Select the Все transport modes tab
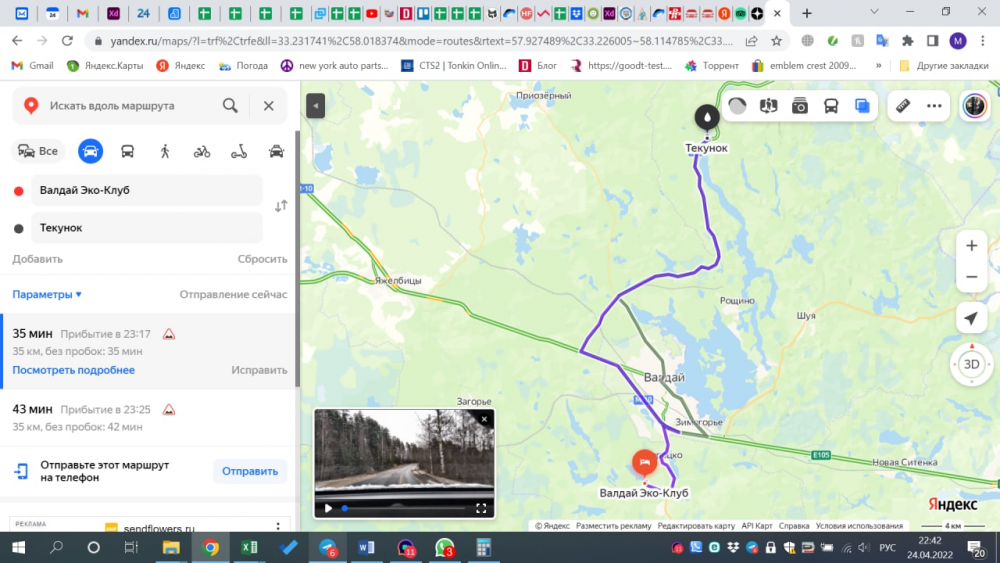Image resolution: width=1000 pixels, height=563 pixels. coord(38,151)
